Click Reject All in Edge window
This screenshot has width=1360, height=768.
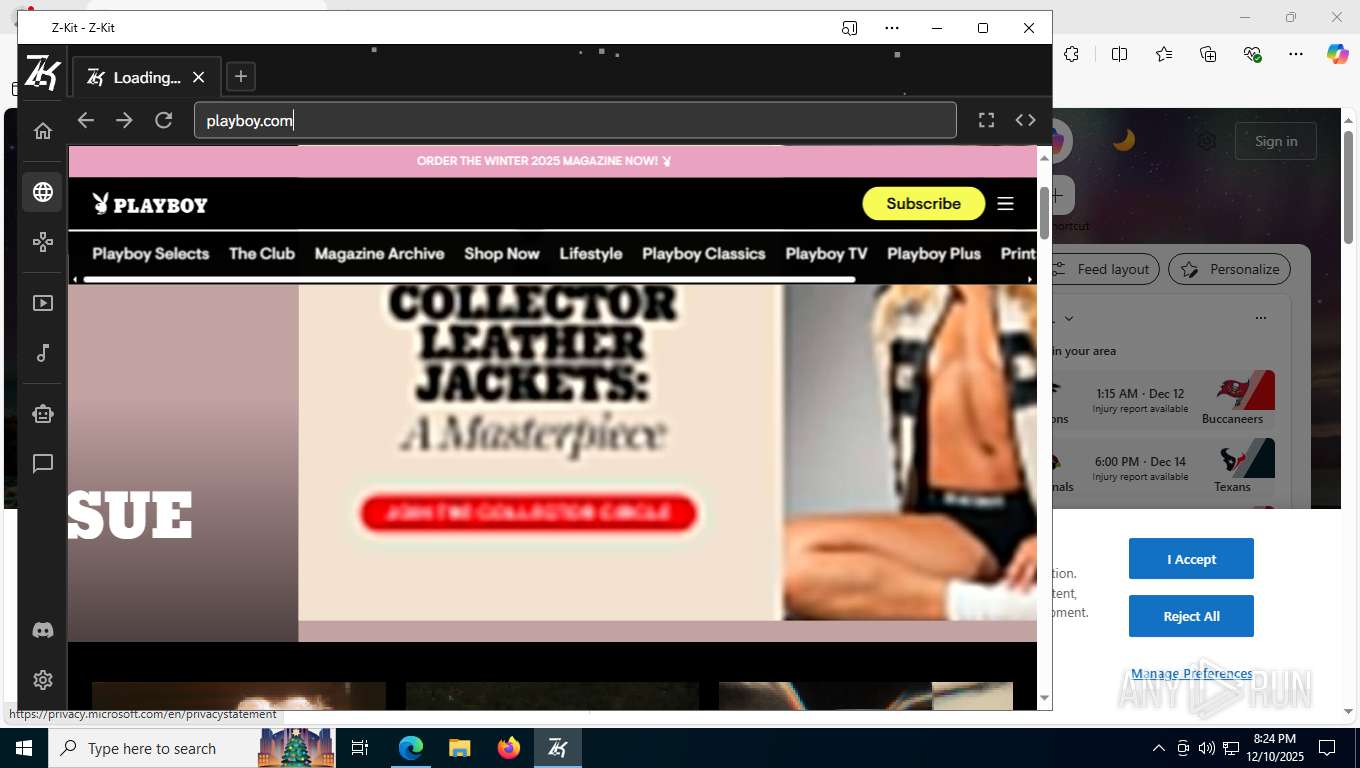[x=1191, y=616]
